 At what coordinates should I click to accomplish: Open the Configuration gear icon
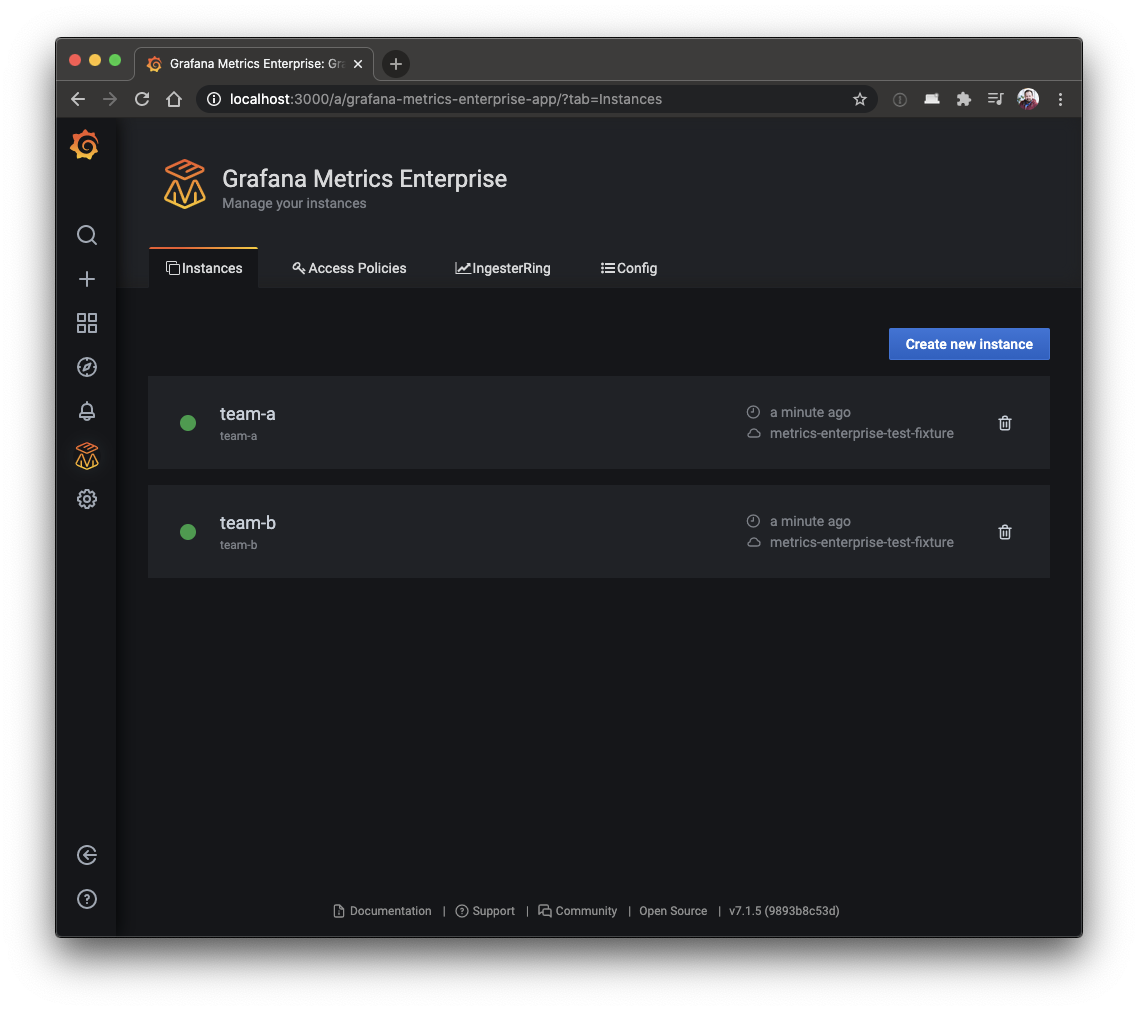tap(87, 499)
